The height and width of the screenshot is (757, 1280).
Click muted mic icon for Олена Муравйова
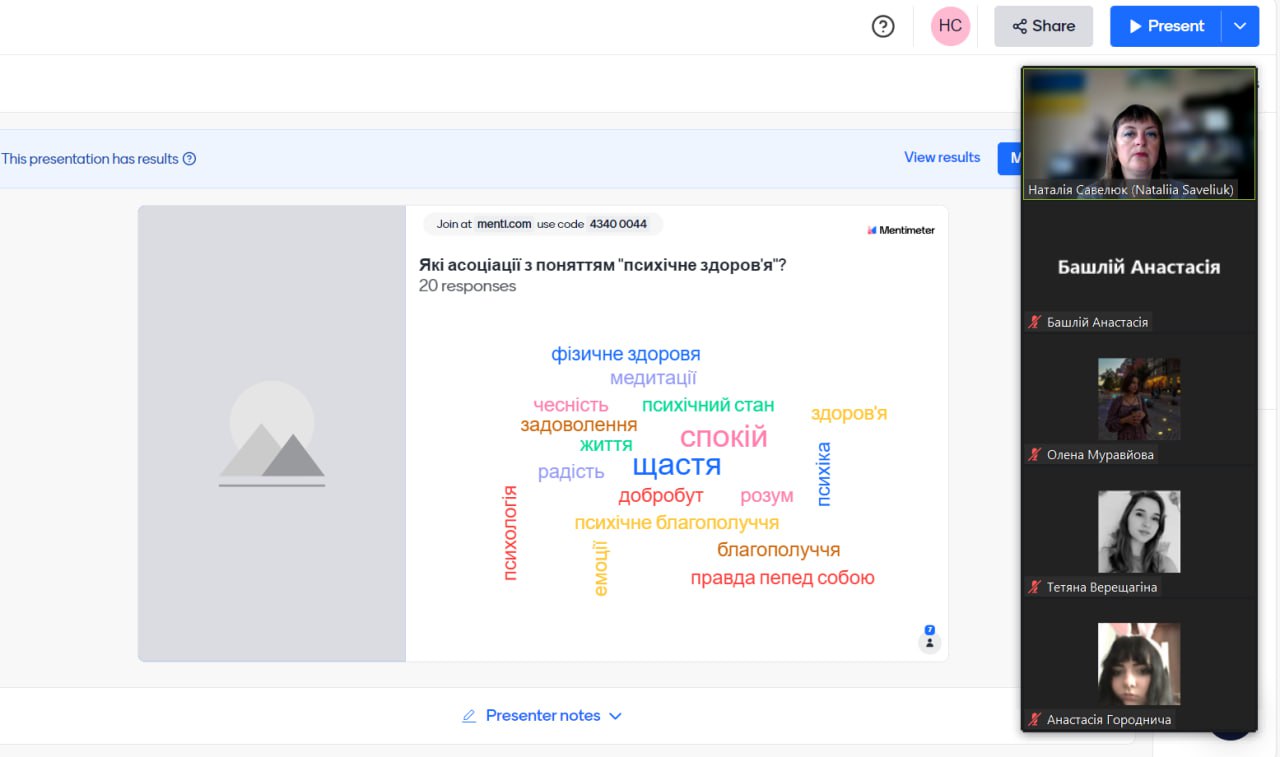click(x=1035, y=455)
